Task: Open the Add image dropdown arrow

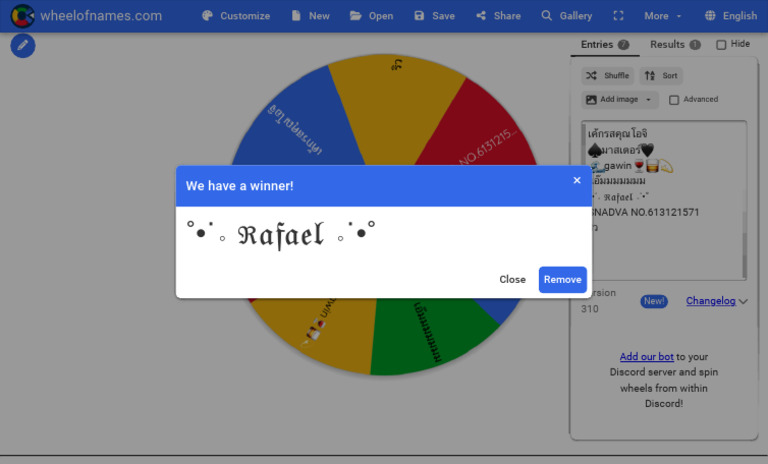Action: (x=648, y=99)
